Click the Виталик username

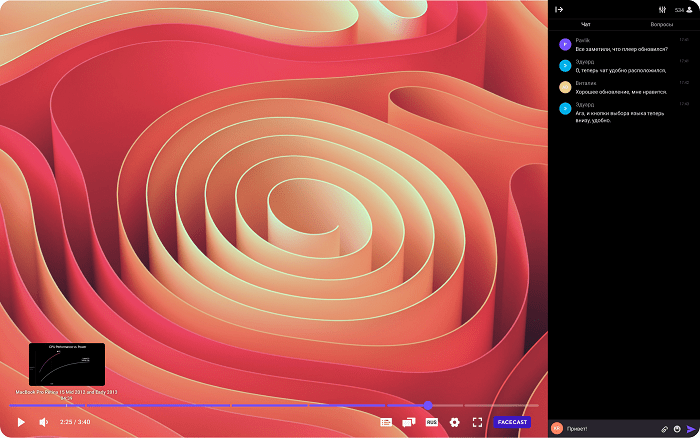point(586,83)
